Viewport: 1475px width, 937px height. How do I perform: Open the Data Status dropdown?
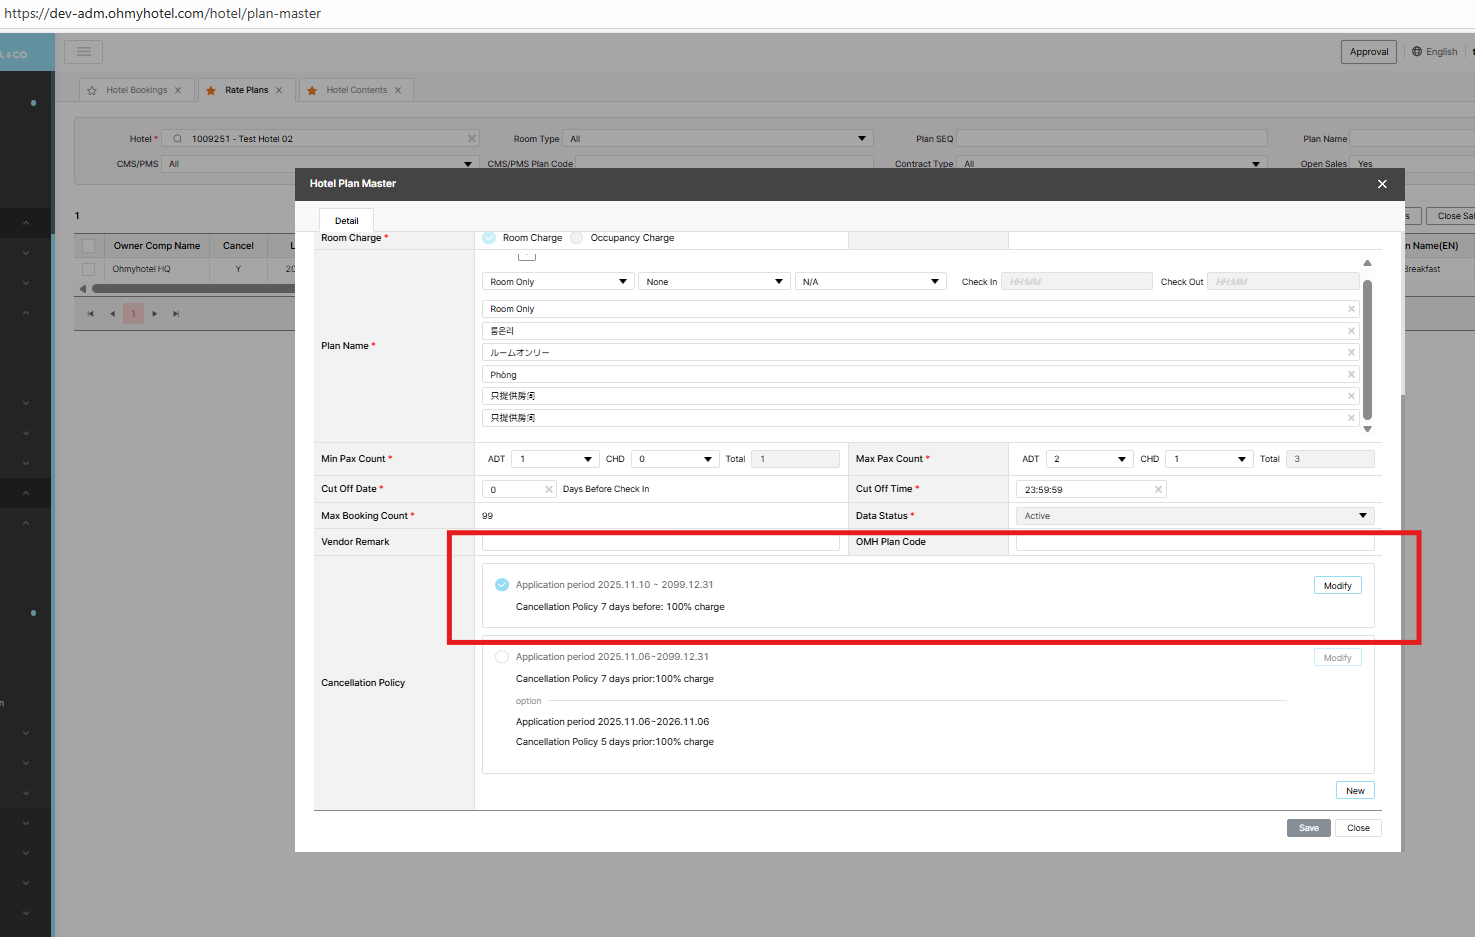[x=1194, y=516]
